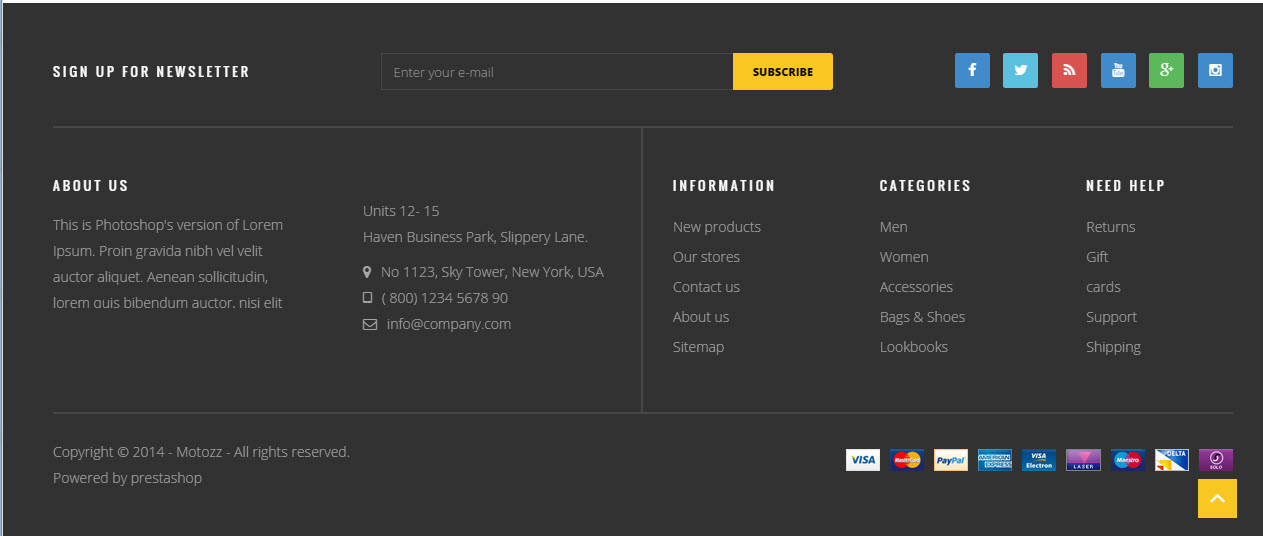Open the Facebook social icon

coord(972,71)
